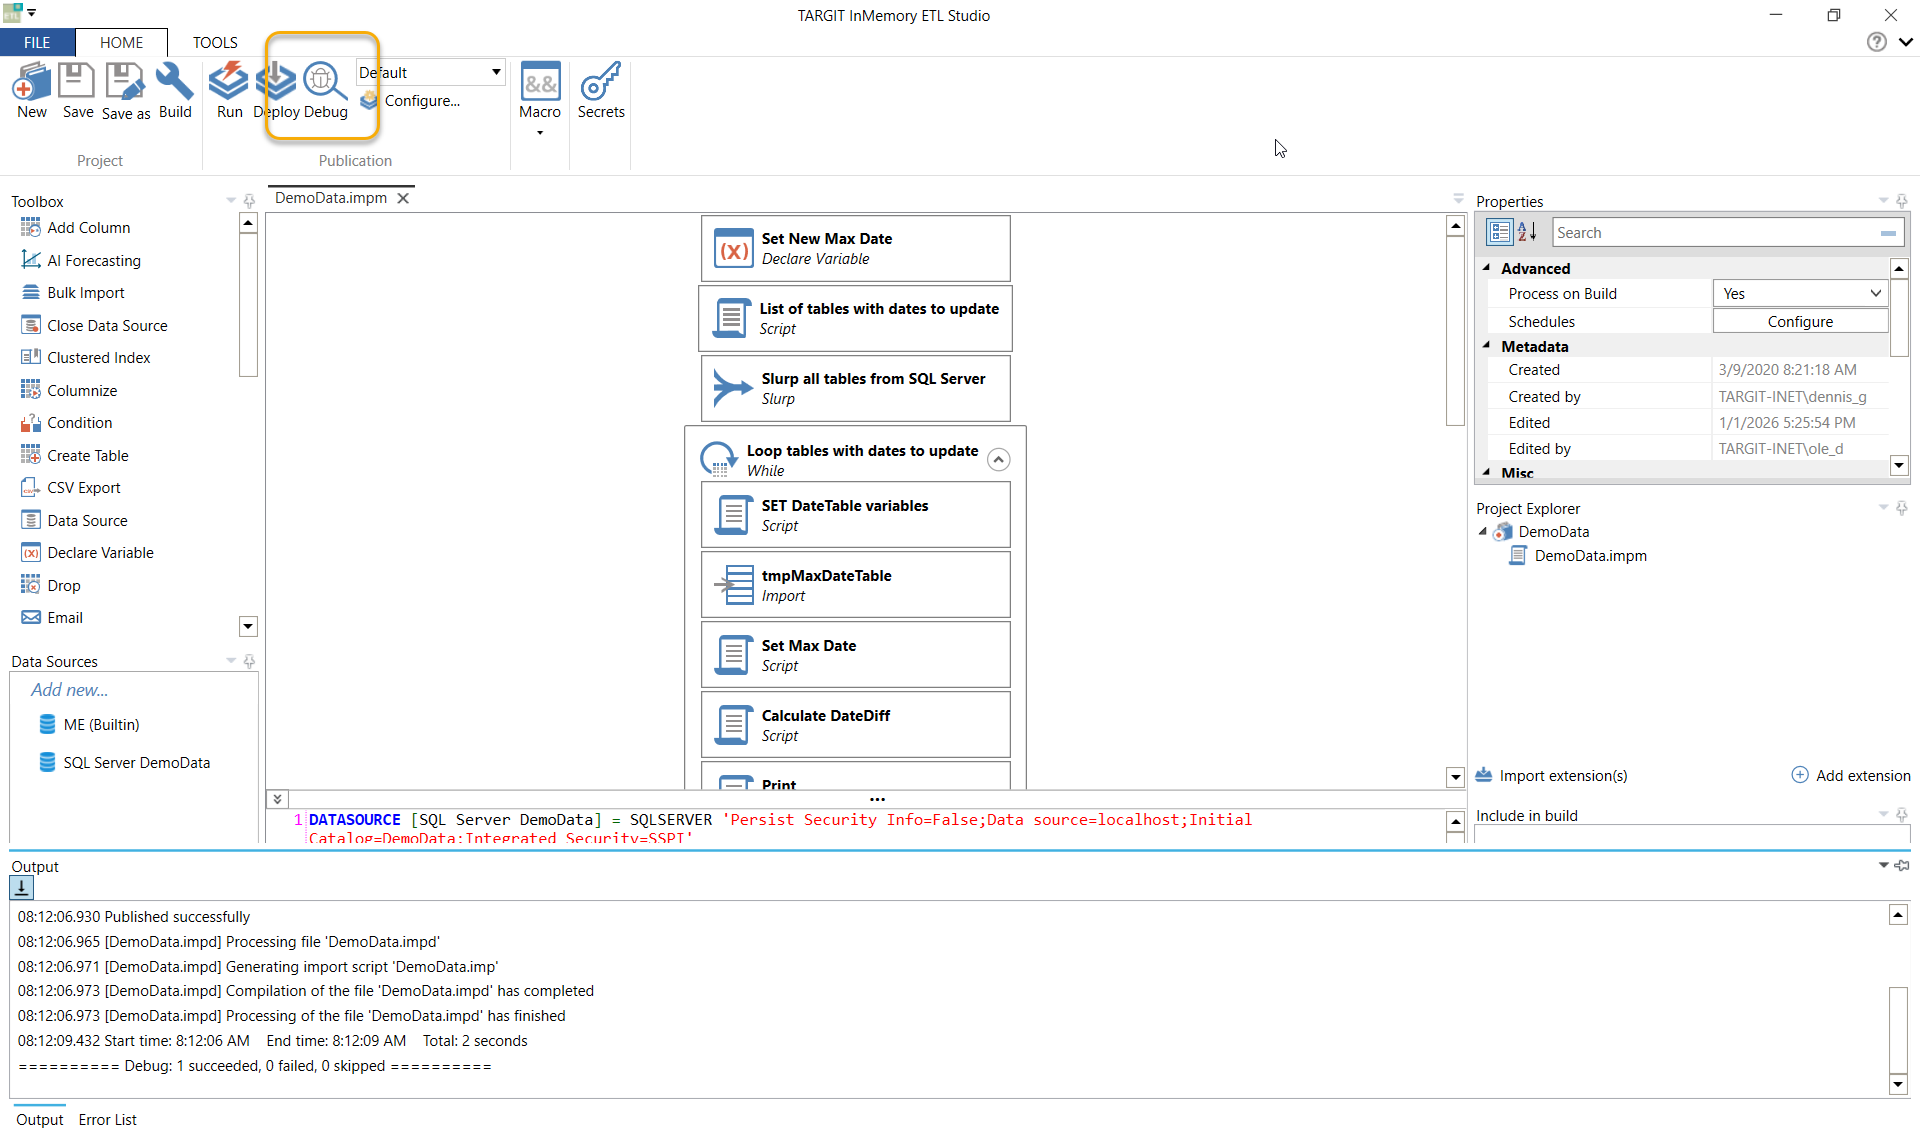
Task: Insert a Declare Variable step
Action: coord(100,552)
